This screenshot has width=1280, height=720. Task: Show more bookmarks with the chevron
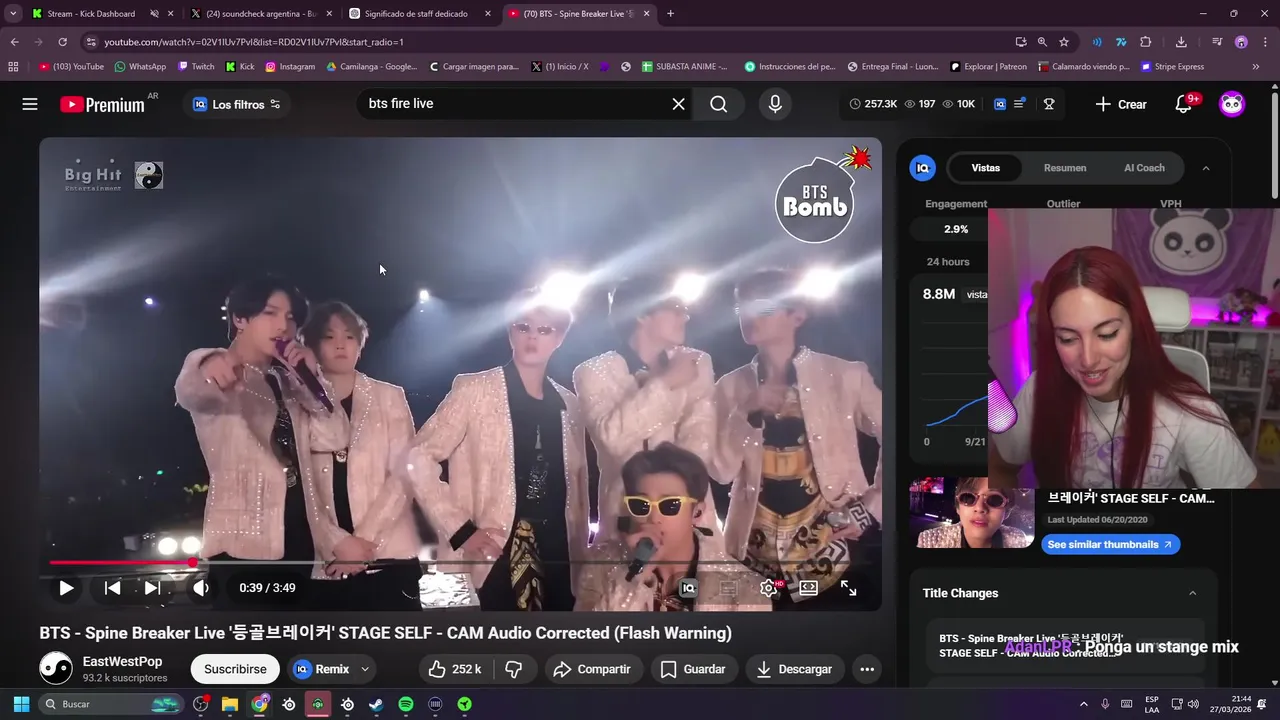point(1255,67)
